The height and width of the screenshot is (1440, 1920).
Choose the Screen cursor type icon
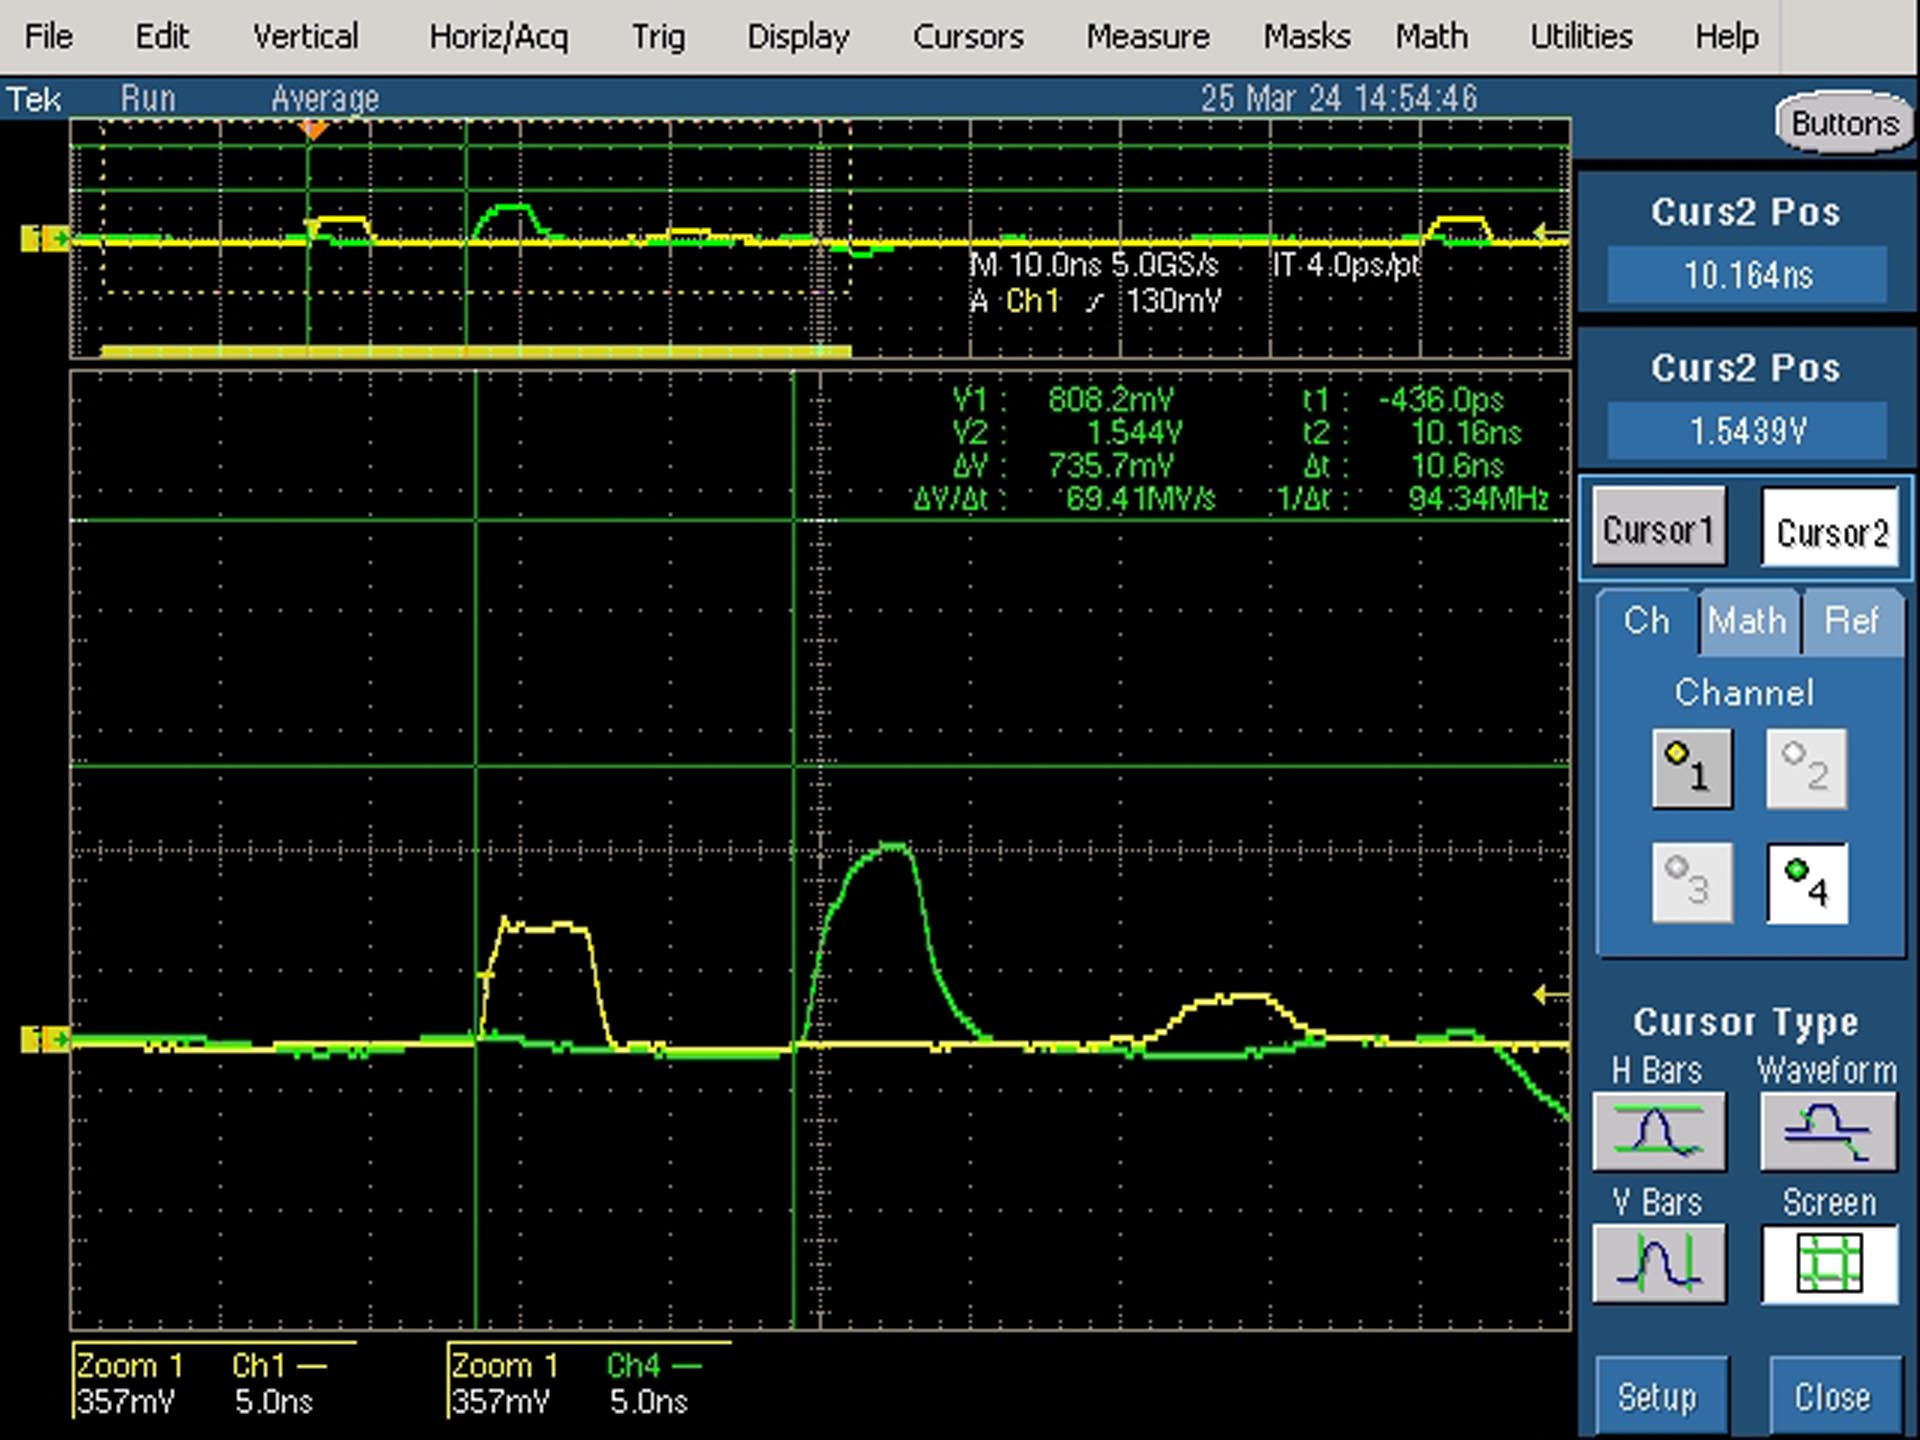pos(1829,1264)
